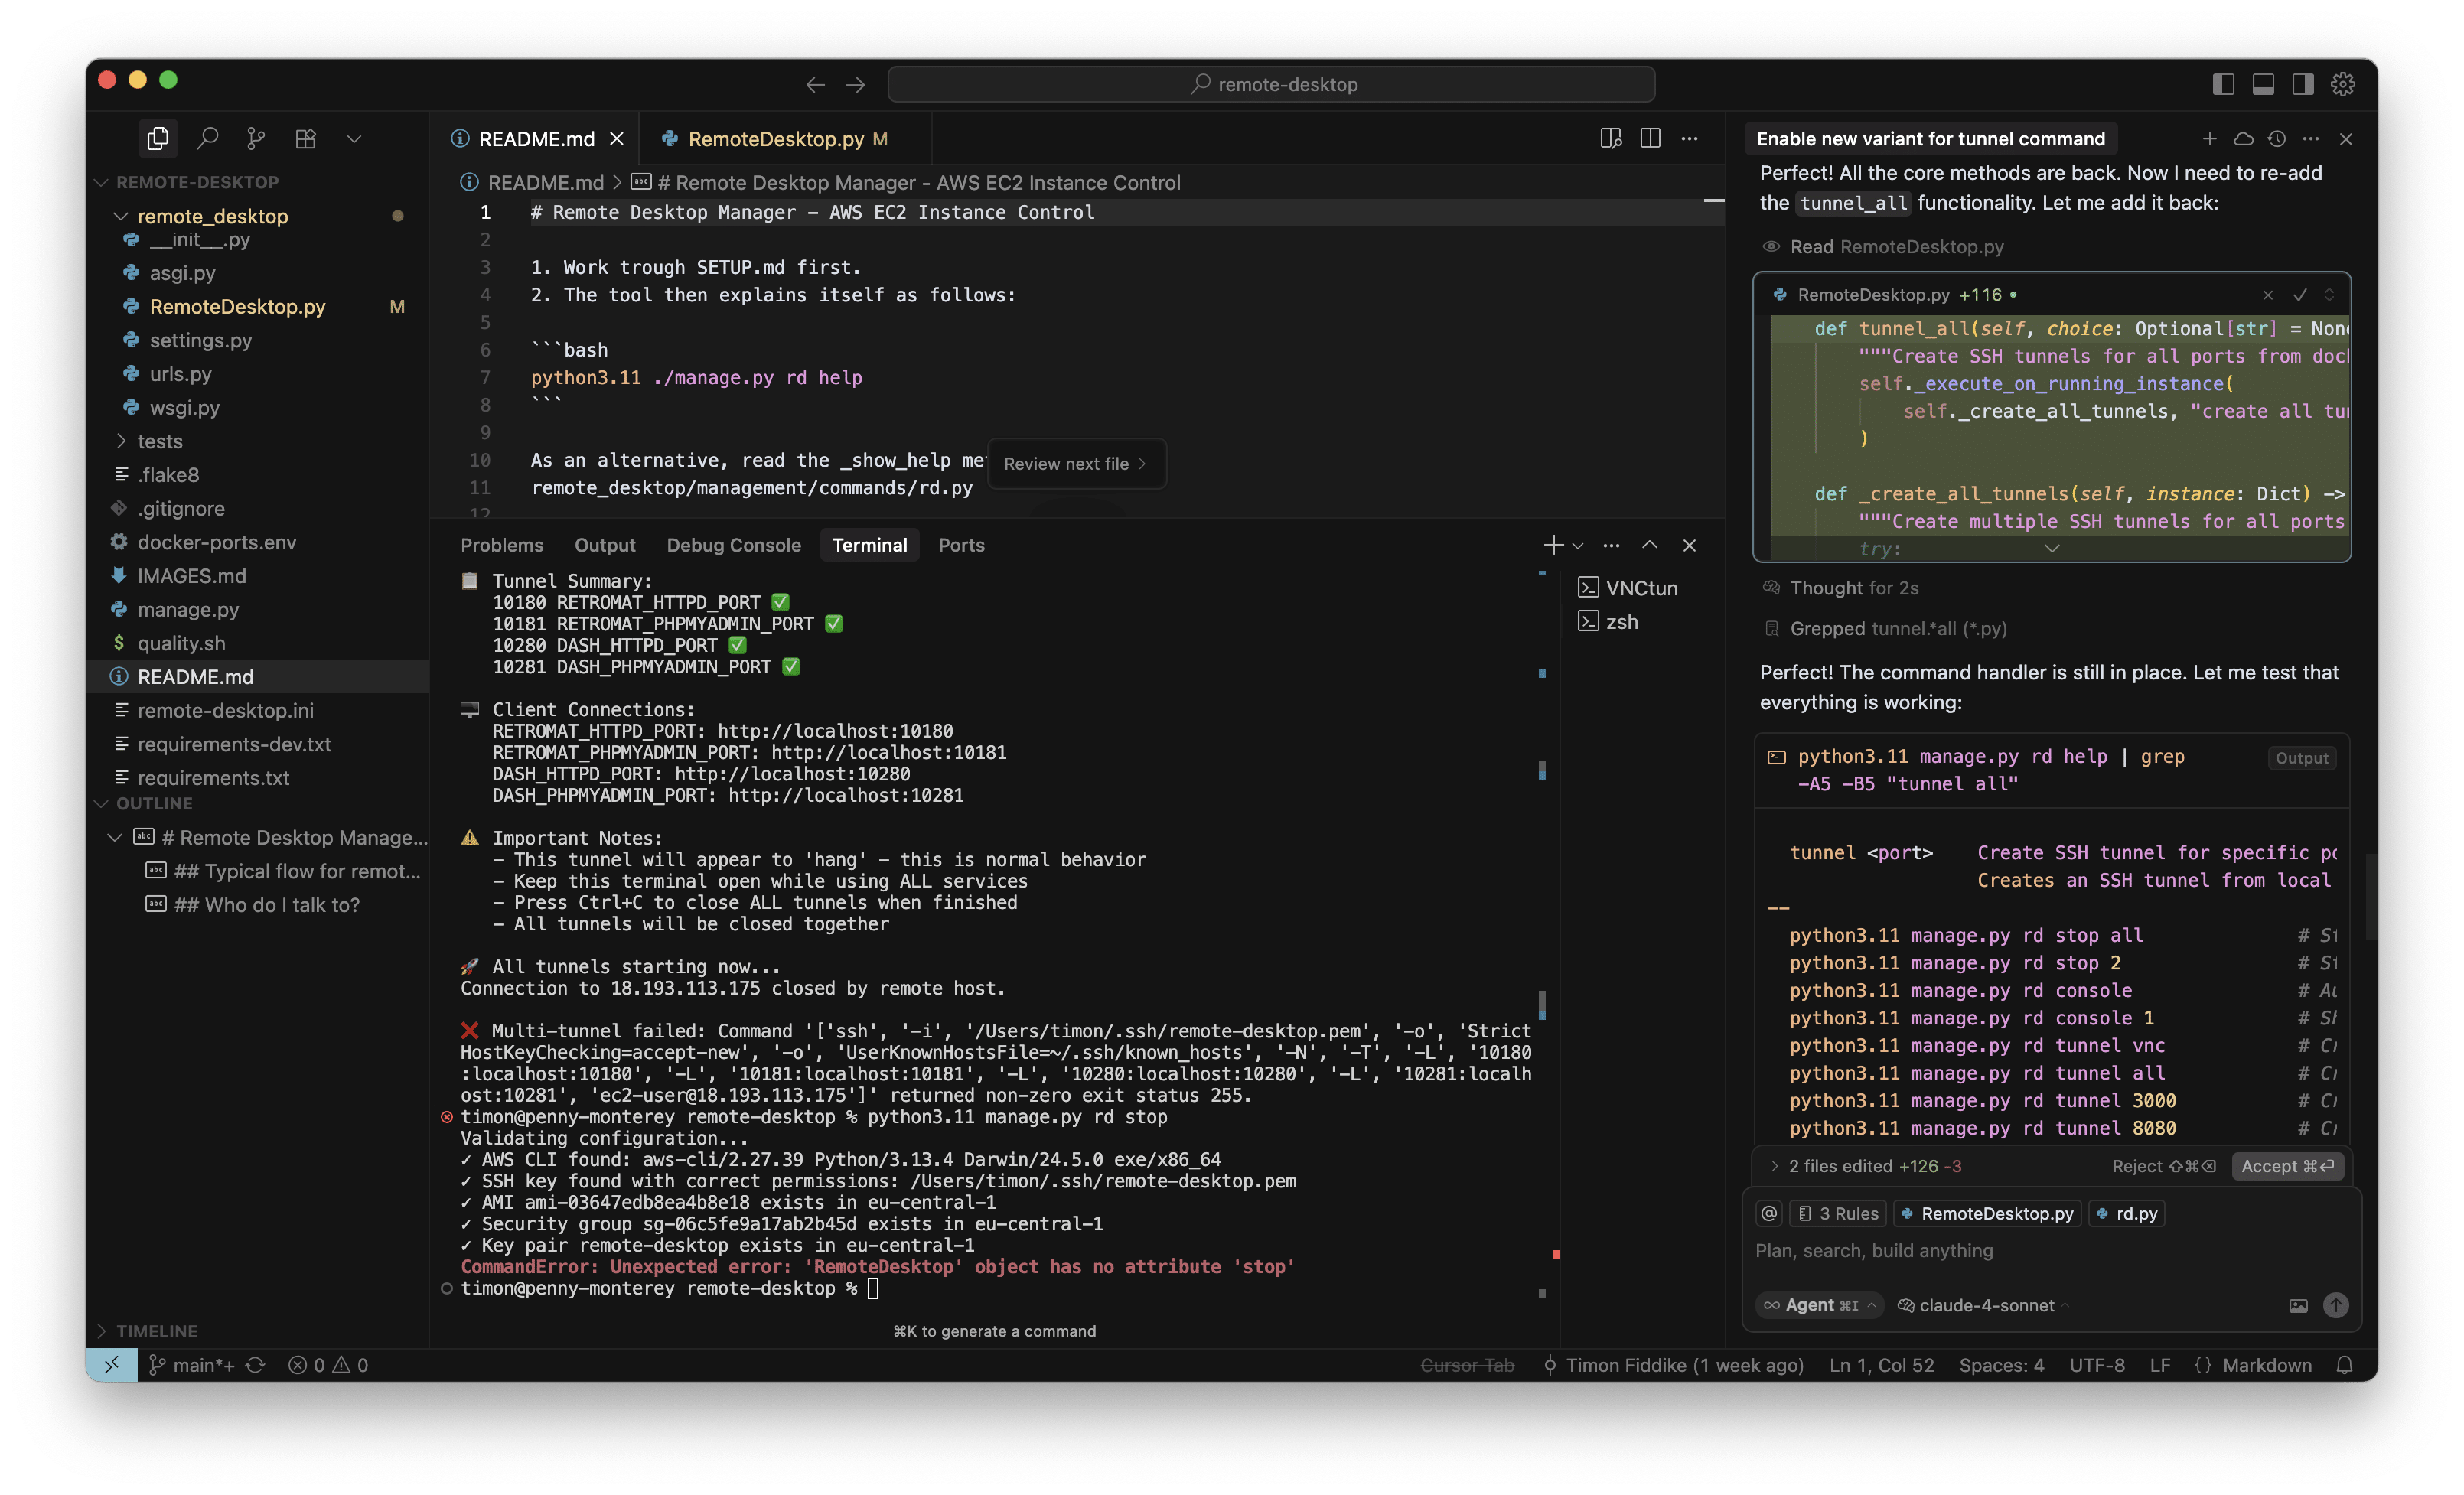Expand the tests folder
This screenshot has width=2464, height=1495.
click(160, 441)
